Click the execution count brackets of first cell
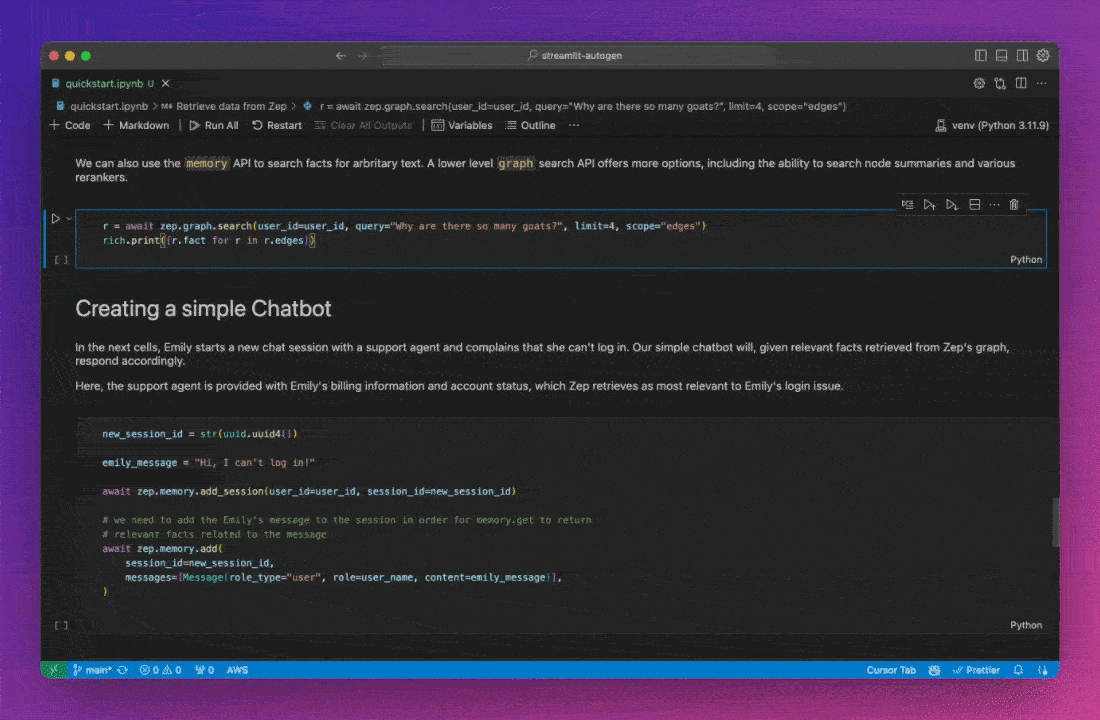 coord(61,260)
